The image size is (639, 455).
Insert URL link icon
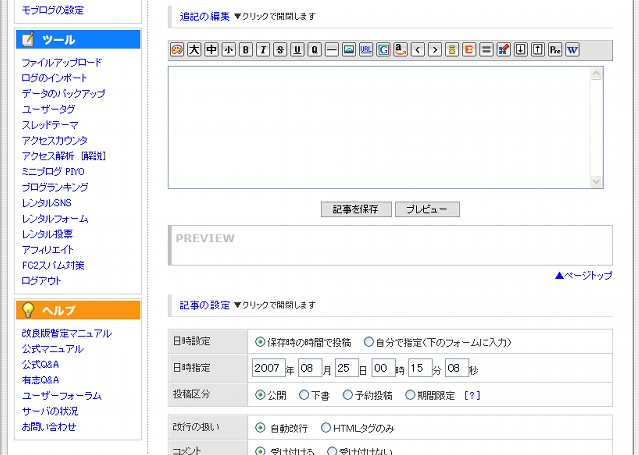tap(366, 50)
